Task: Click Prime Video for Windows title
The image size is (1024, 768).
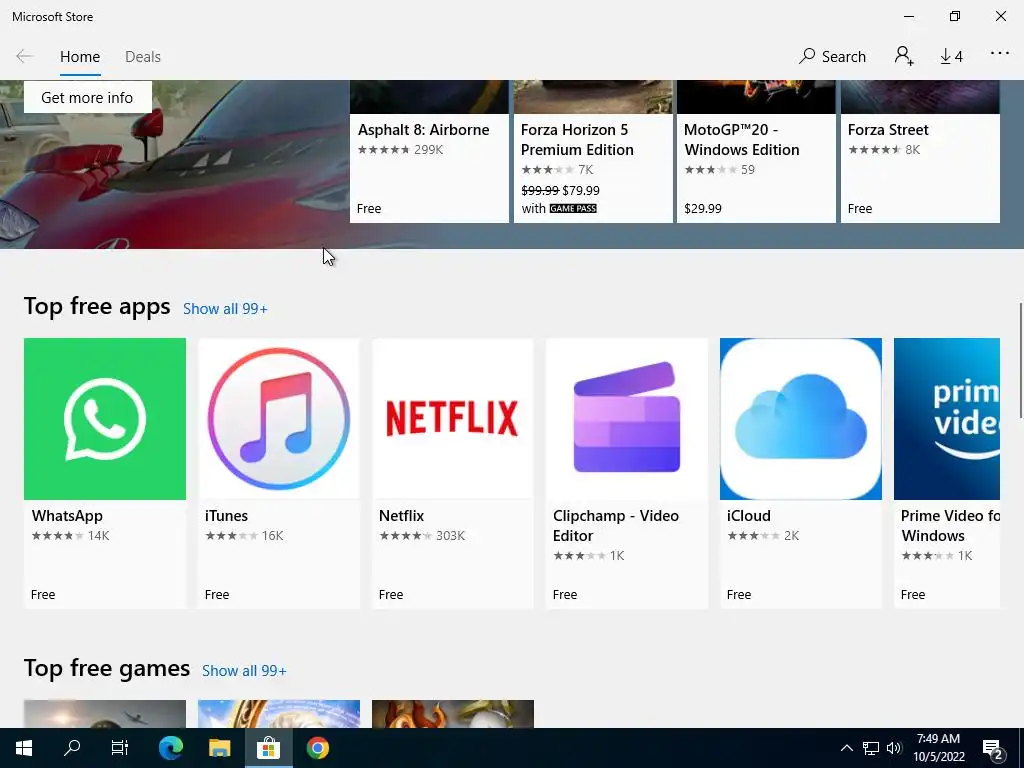Action: click(x=950, y=526)
